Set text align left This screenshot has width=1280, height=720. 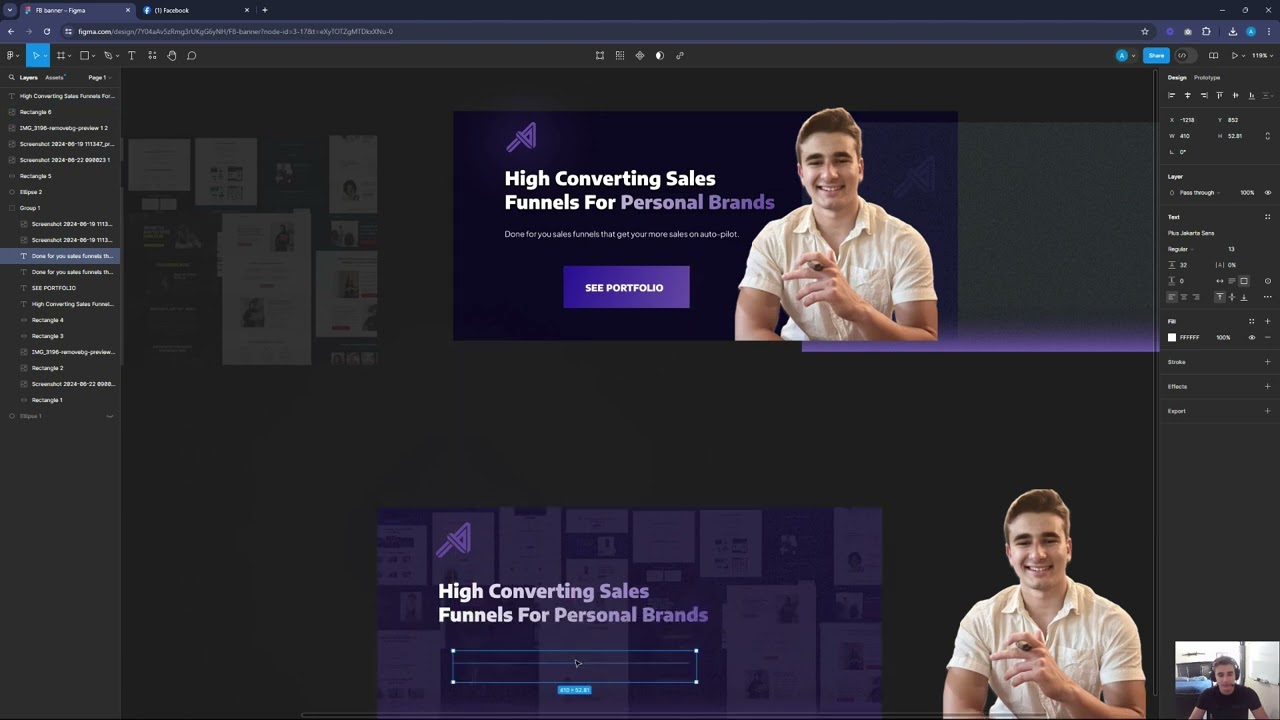(1172, 297)
